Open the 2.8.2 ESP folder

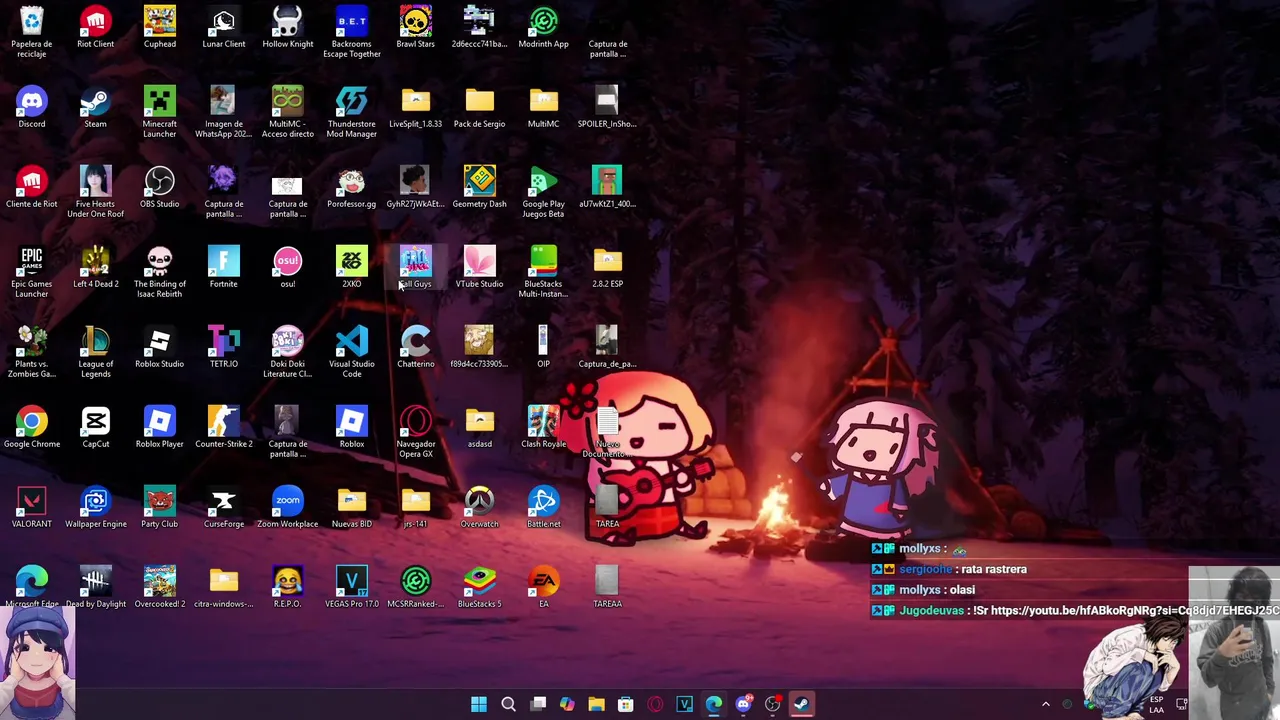click(x=608, y=267)
